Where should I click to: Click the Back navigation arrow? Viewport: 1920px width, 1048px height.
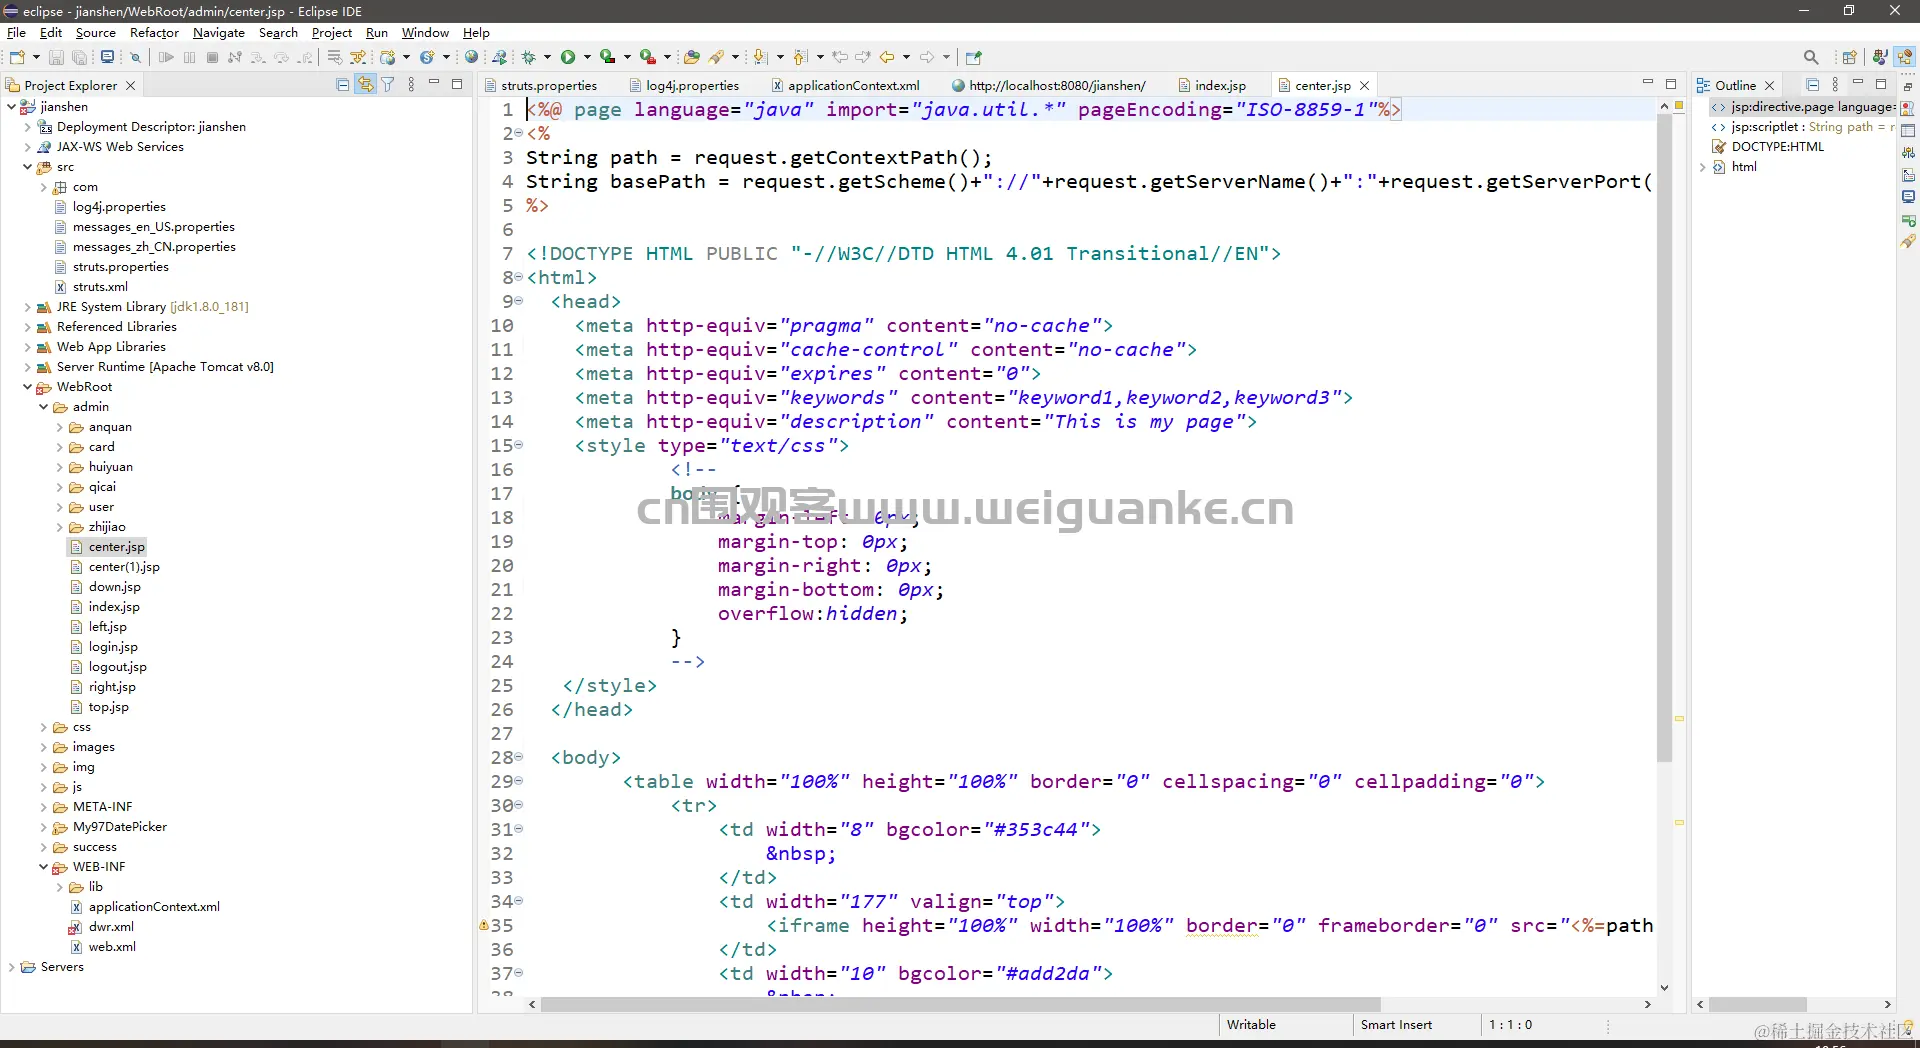[886, 57]
